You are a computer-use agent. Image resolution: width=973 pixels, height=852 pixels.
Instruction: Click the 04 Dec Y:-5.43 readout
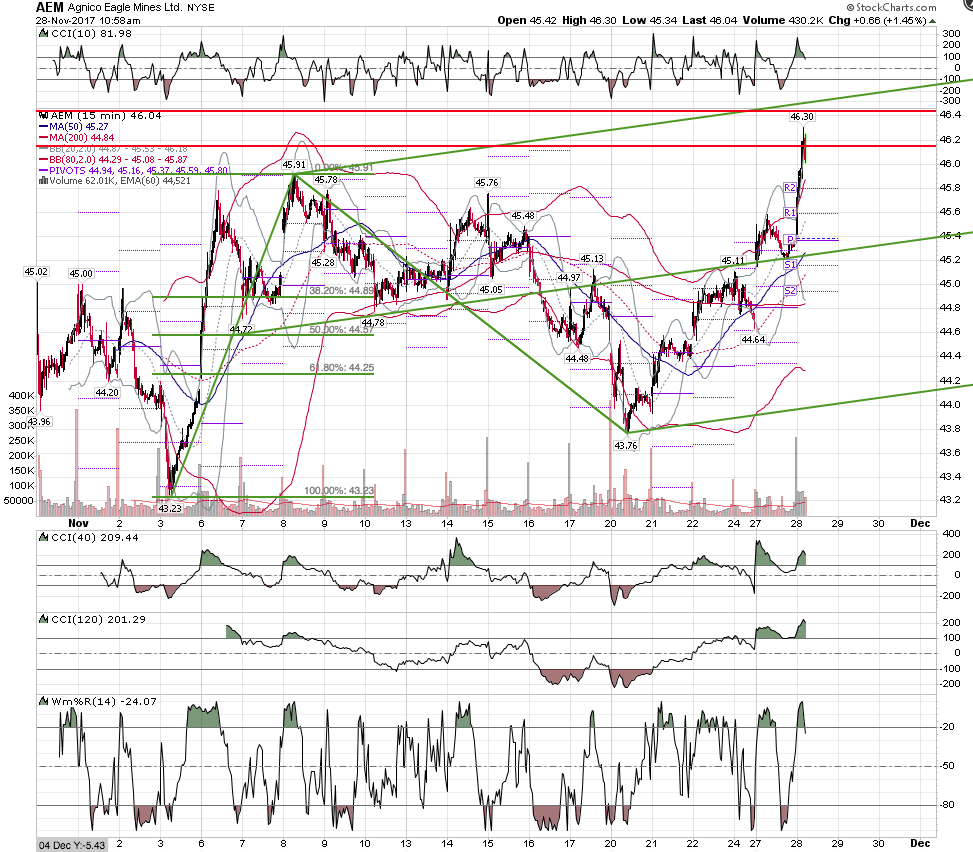[x=72, y=845]
